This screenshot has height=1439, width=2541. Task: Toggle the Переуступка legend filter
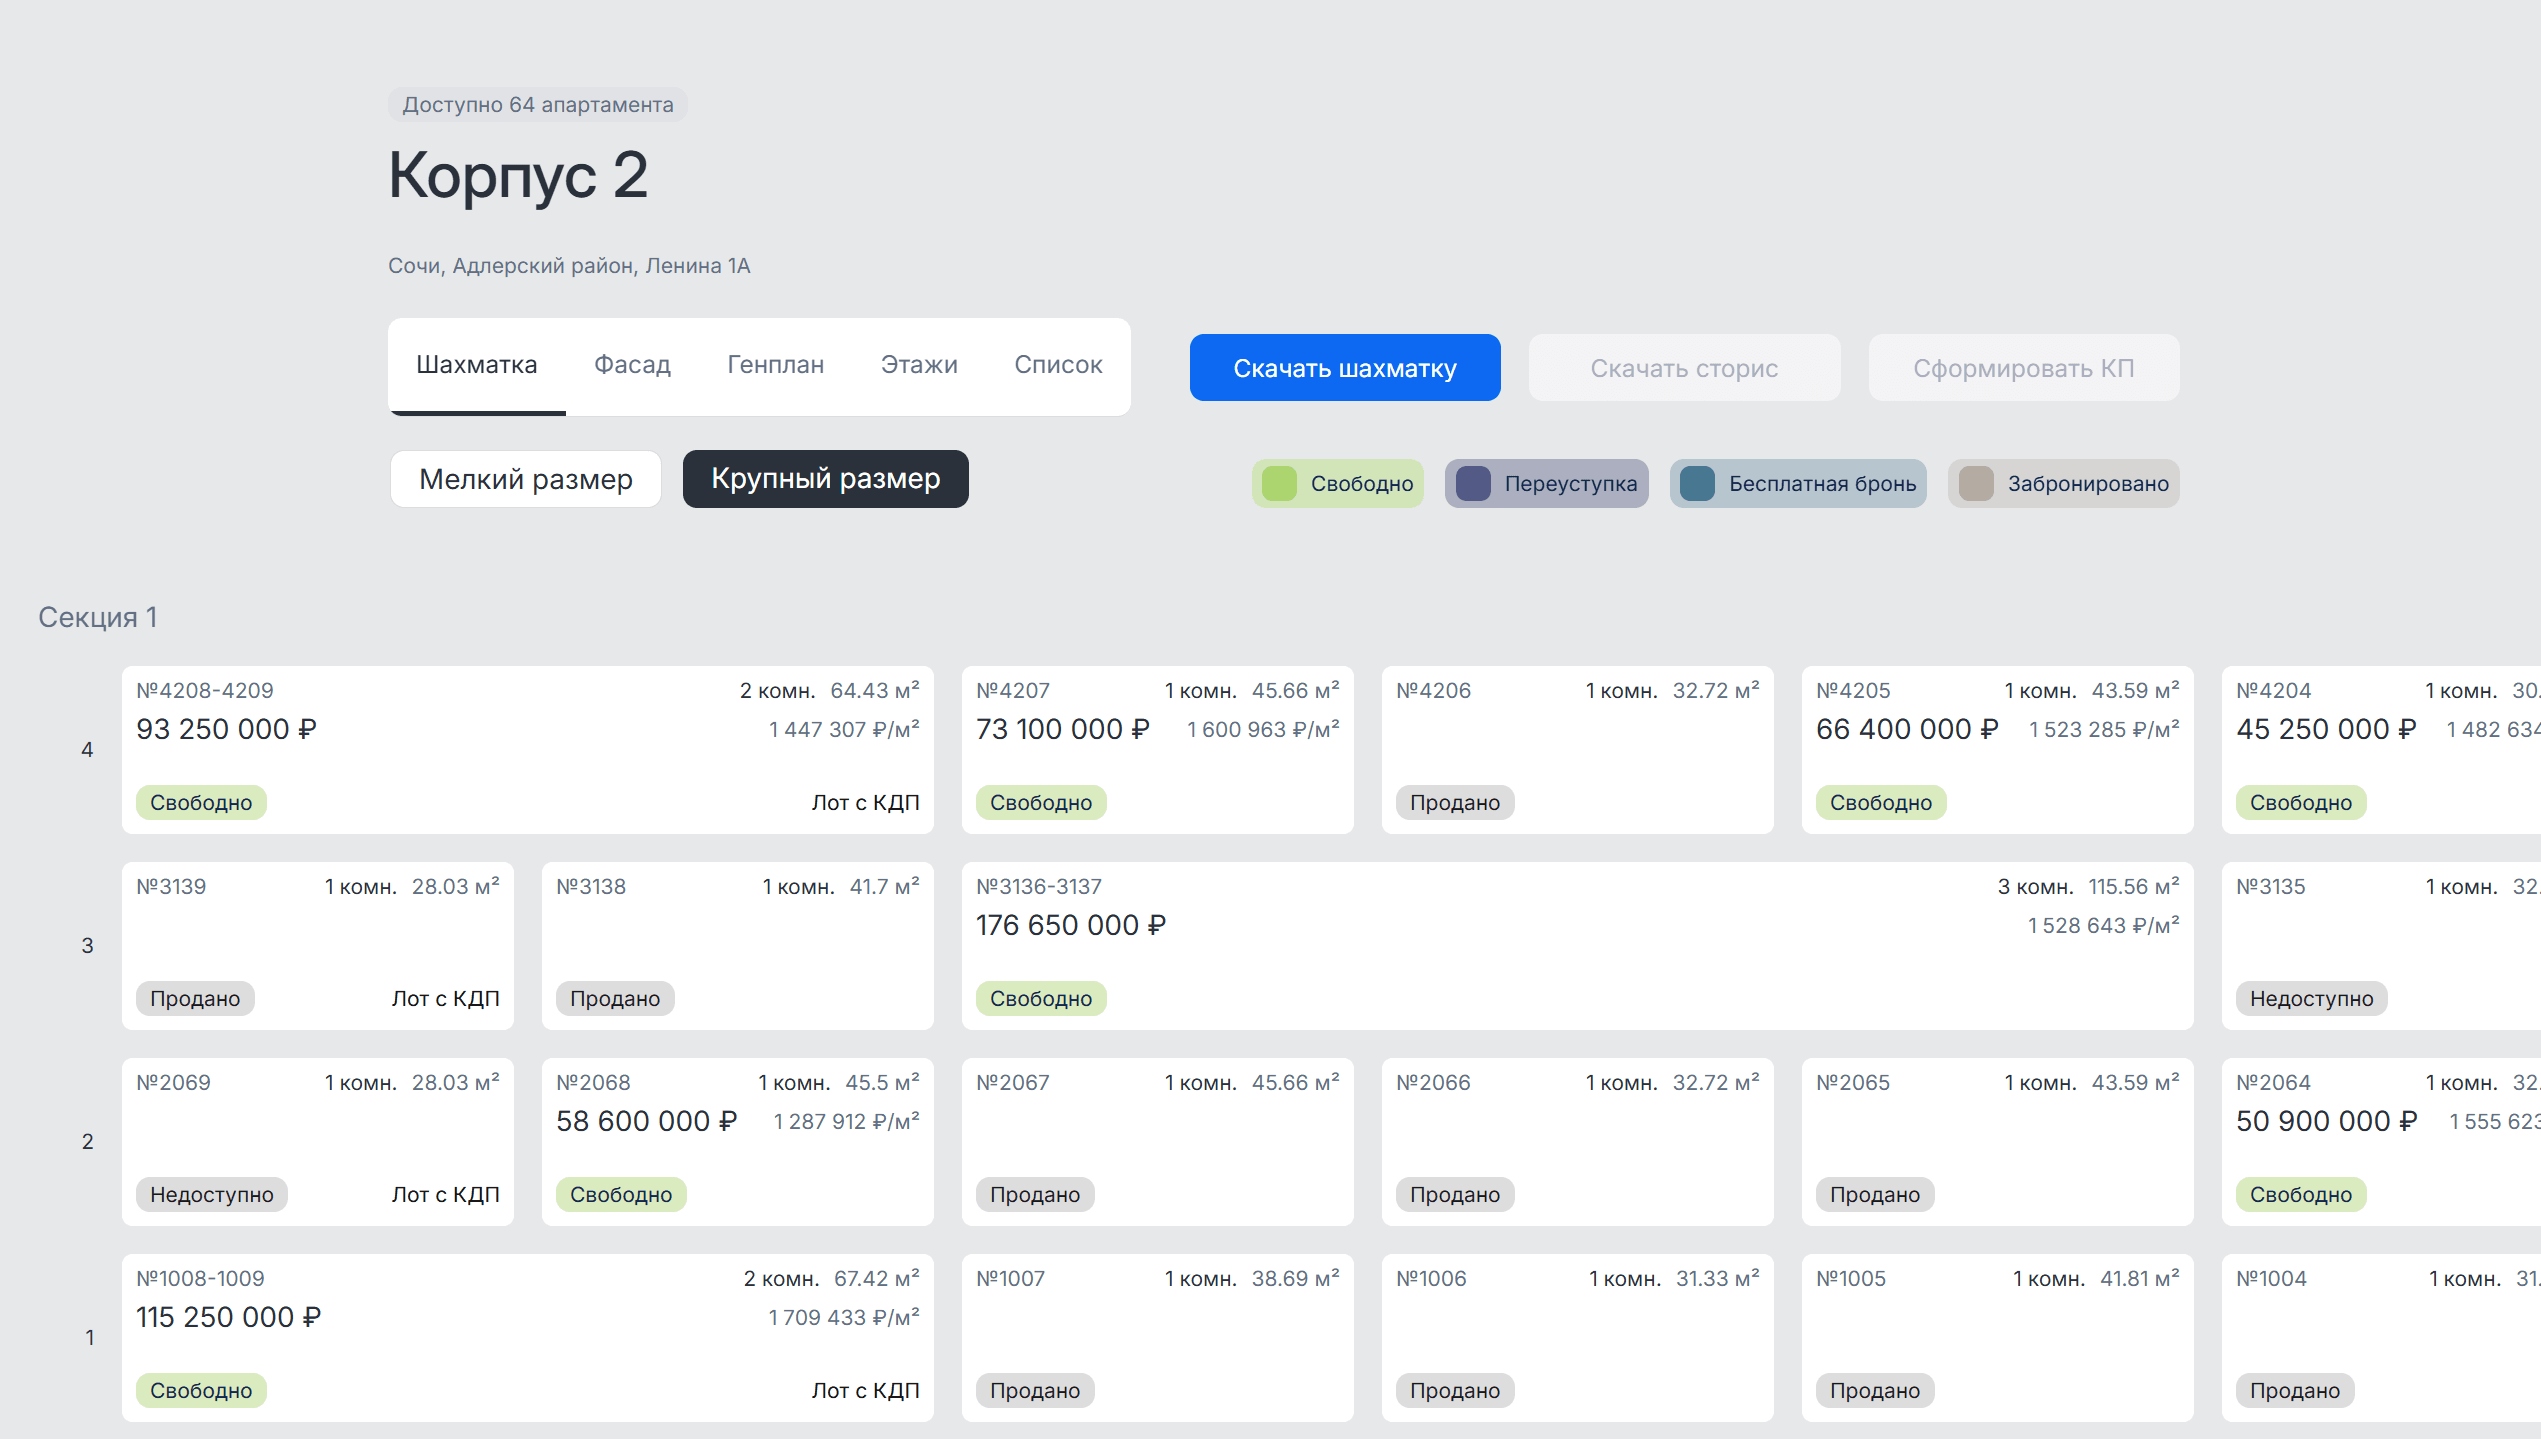click(x=1547, y=484)
